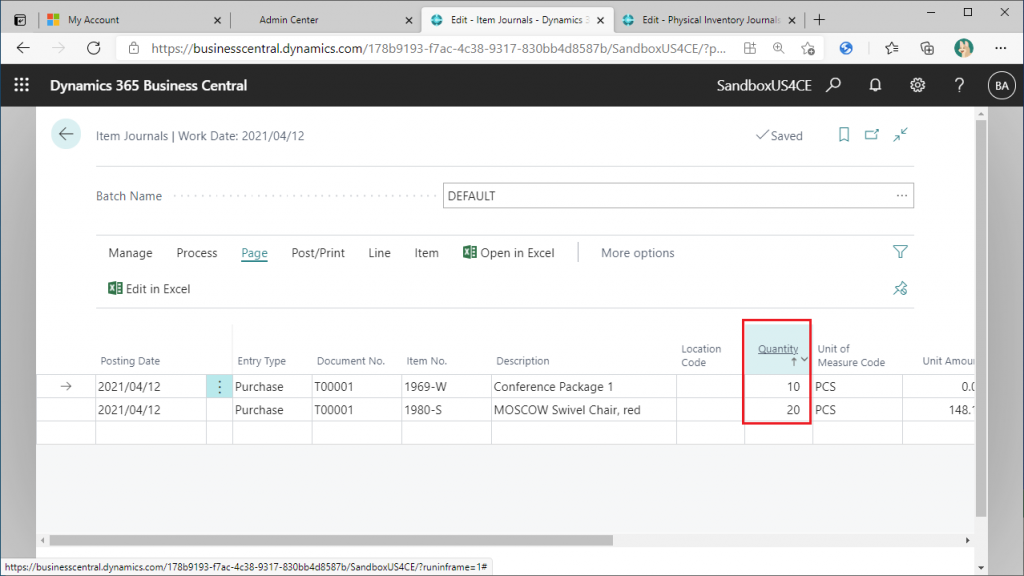Select item number 1969-W cell
The width and height of the screenshot is (1024, 576).
pos(447,387)
